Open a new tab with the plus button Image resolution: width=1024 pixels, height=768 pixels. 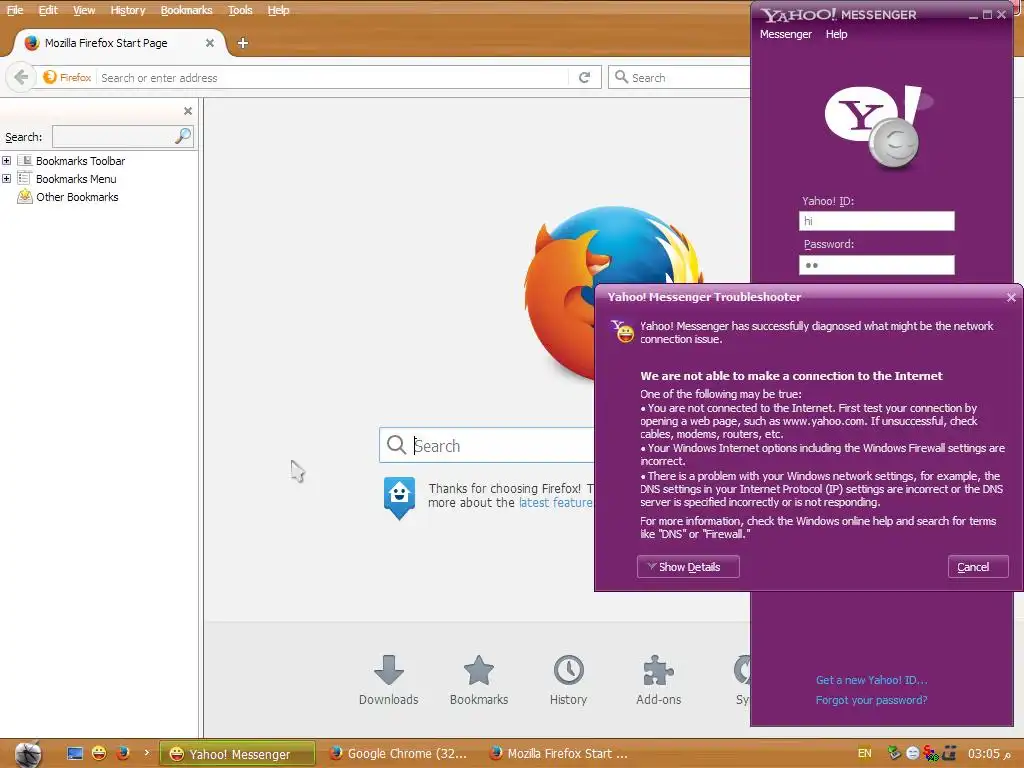coord(242,43)
